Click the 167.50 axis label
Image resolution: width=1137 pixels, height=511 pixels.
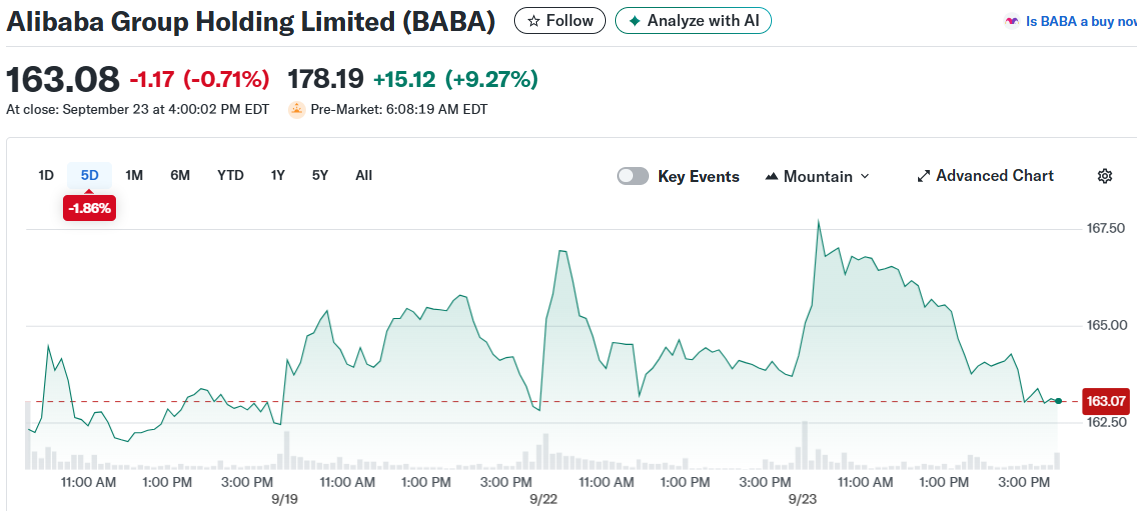pos(1104,229)
